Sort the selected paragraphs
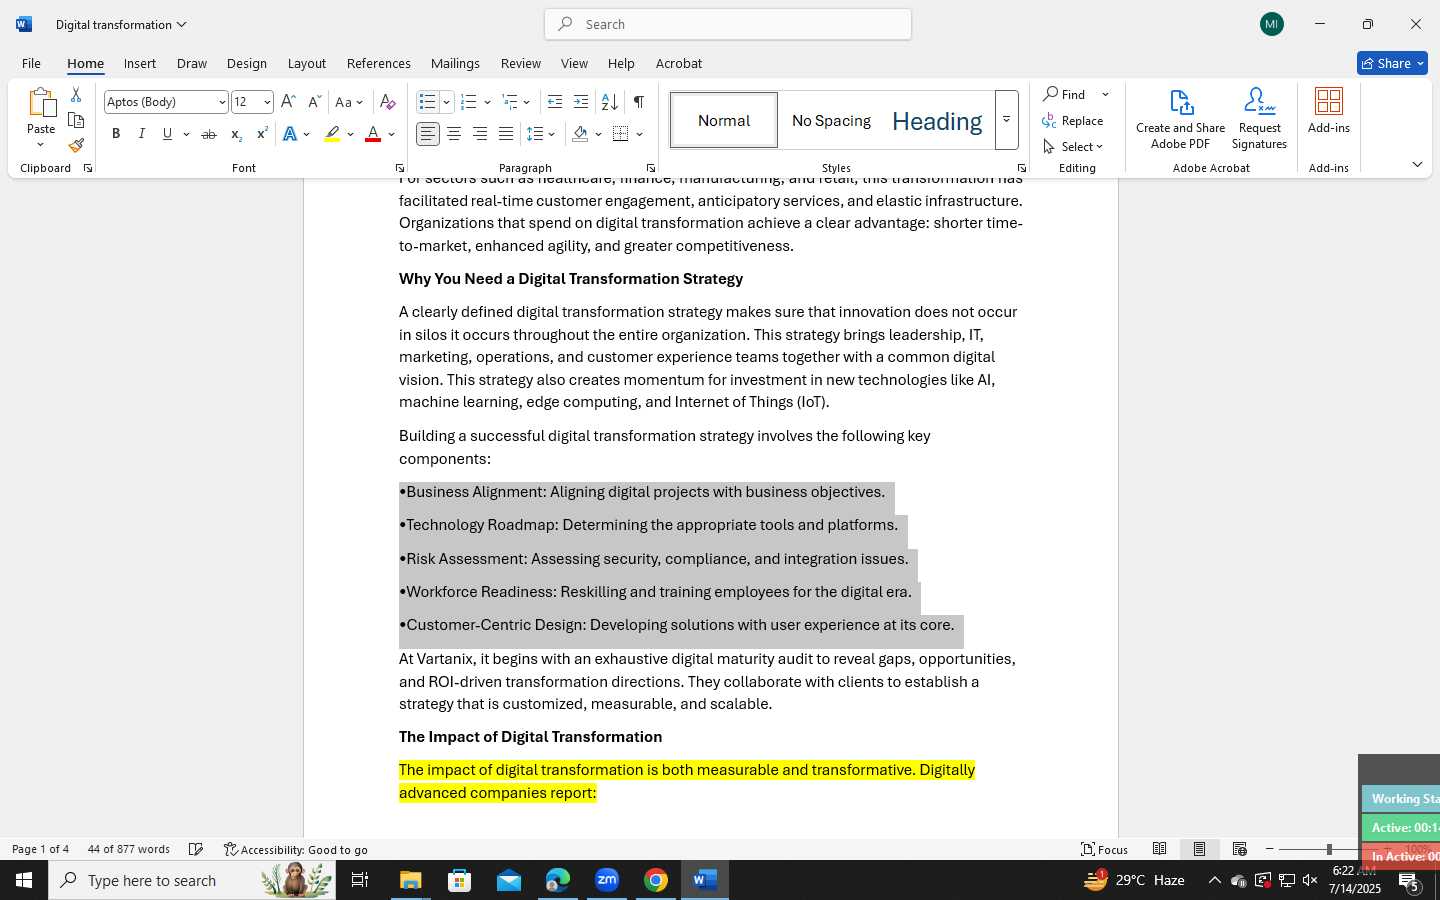This screenshot has height=900, width=1440. 609,102
